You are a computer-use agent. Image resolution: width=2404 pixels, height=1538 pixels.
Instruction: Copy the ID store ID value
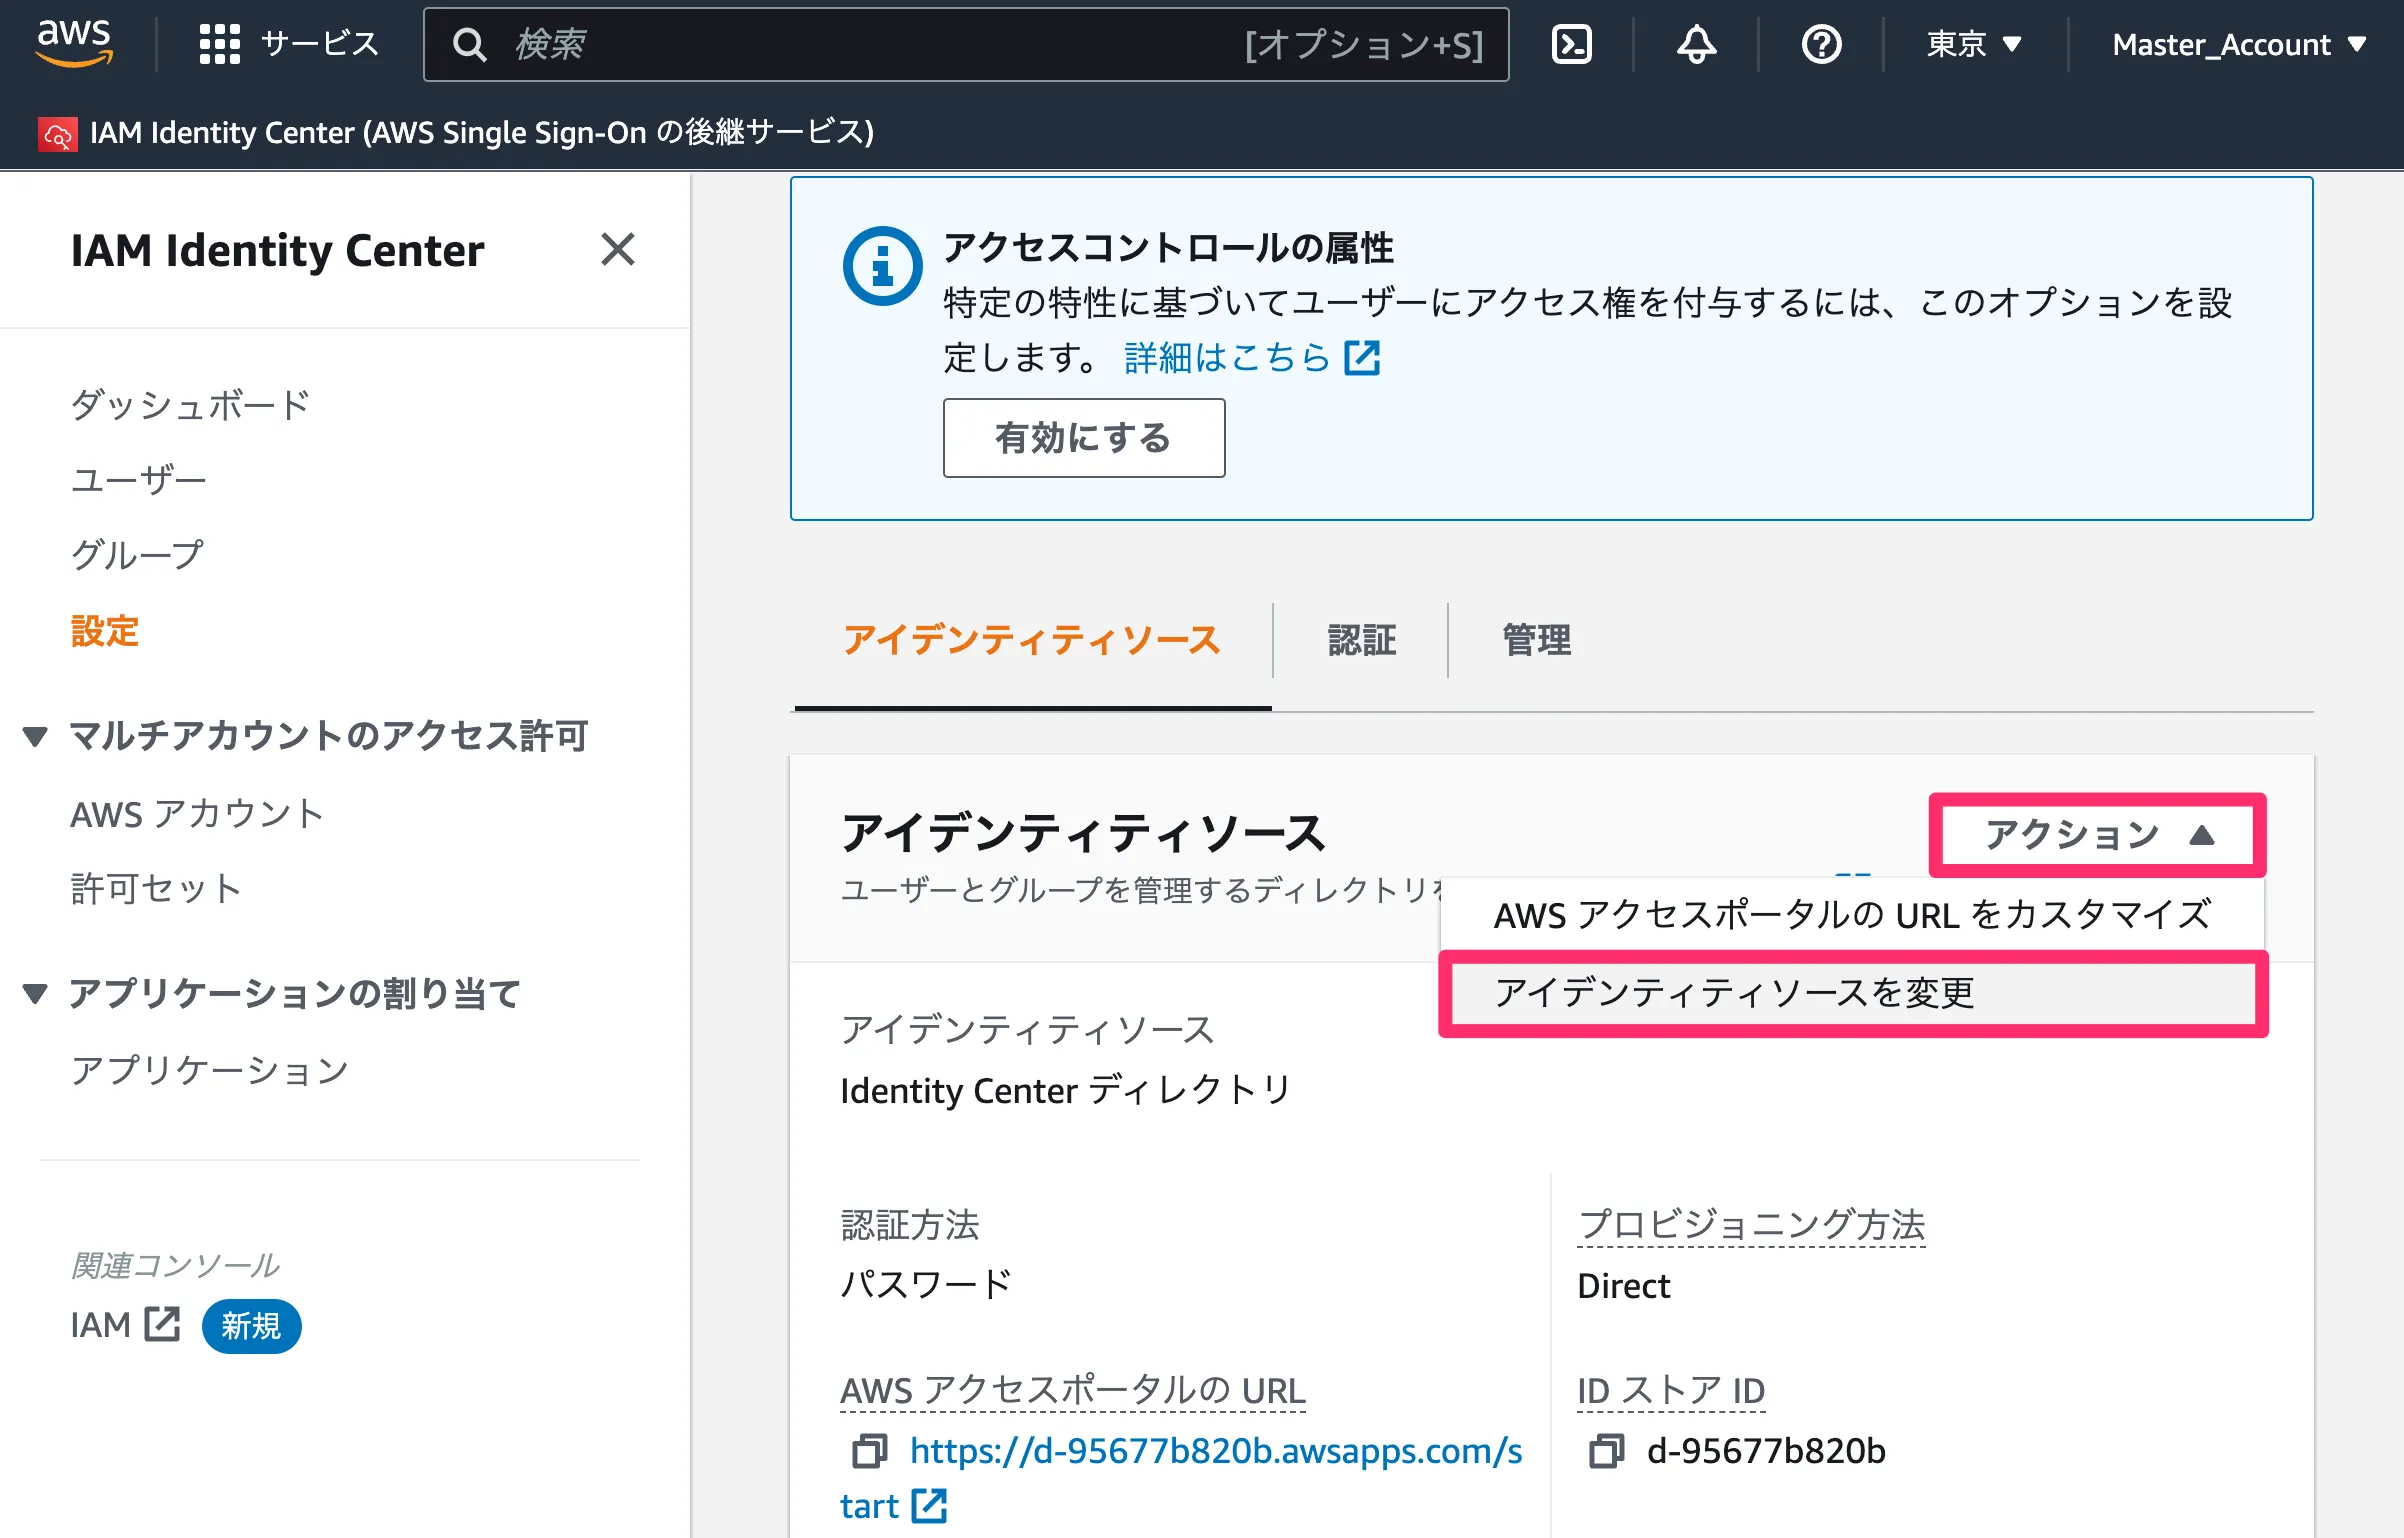click(1606, 1451)
